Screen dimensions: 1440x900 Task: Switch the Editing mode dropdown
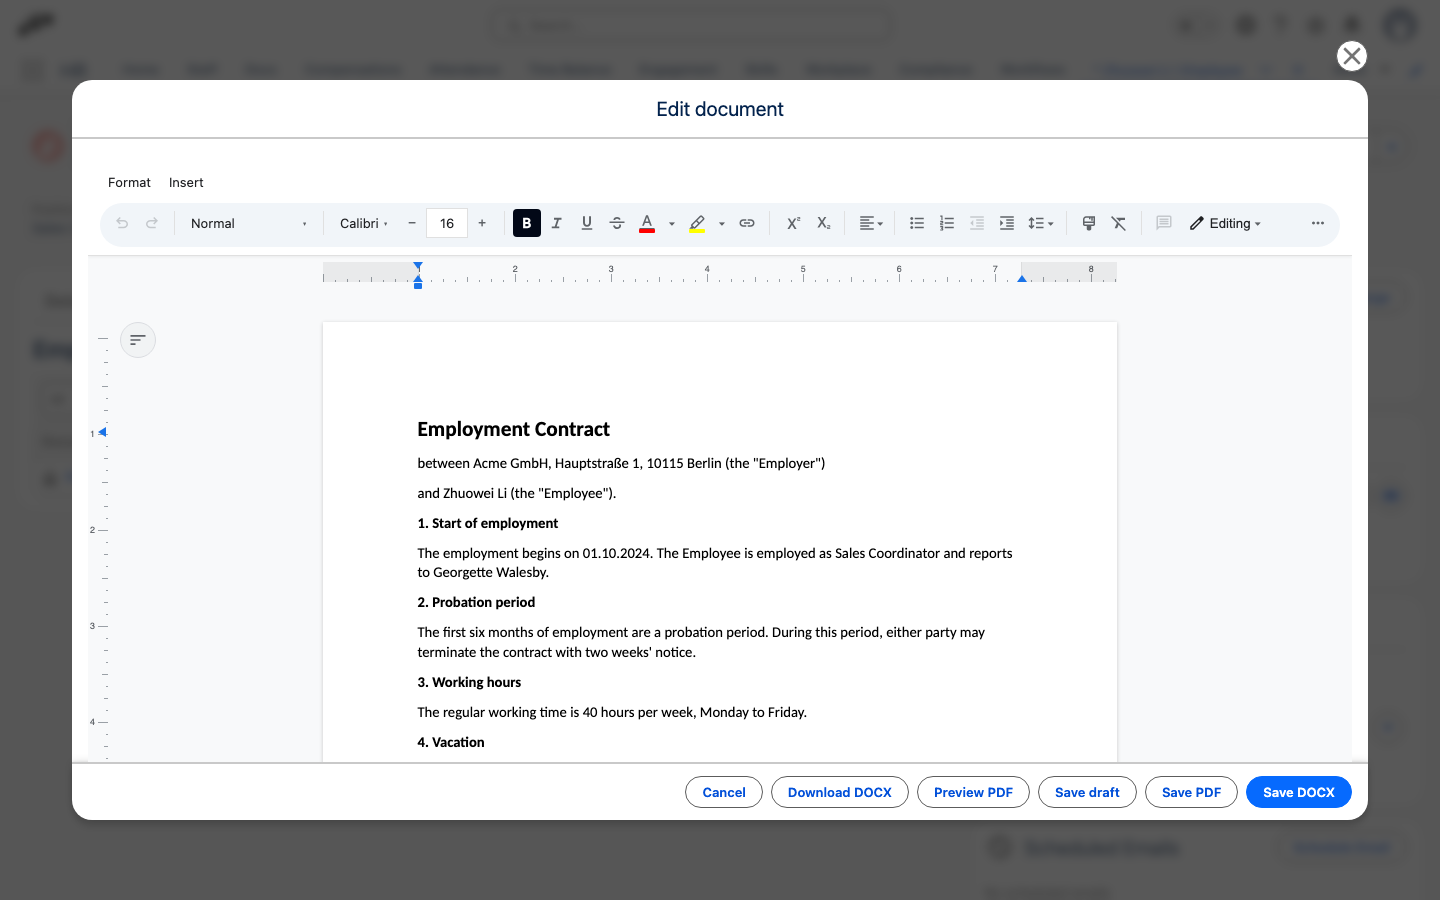(x=1226, y=223)
